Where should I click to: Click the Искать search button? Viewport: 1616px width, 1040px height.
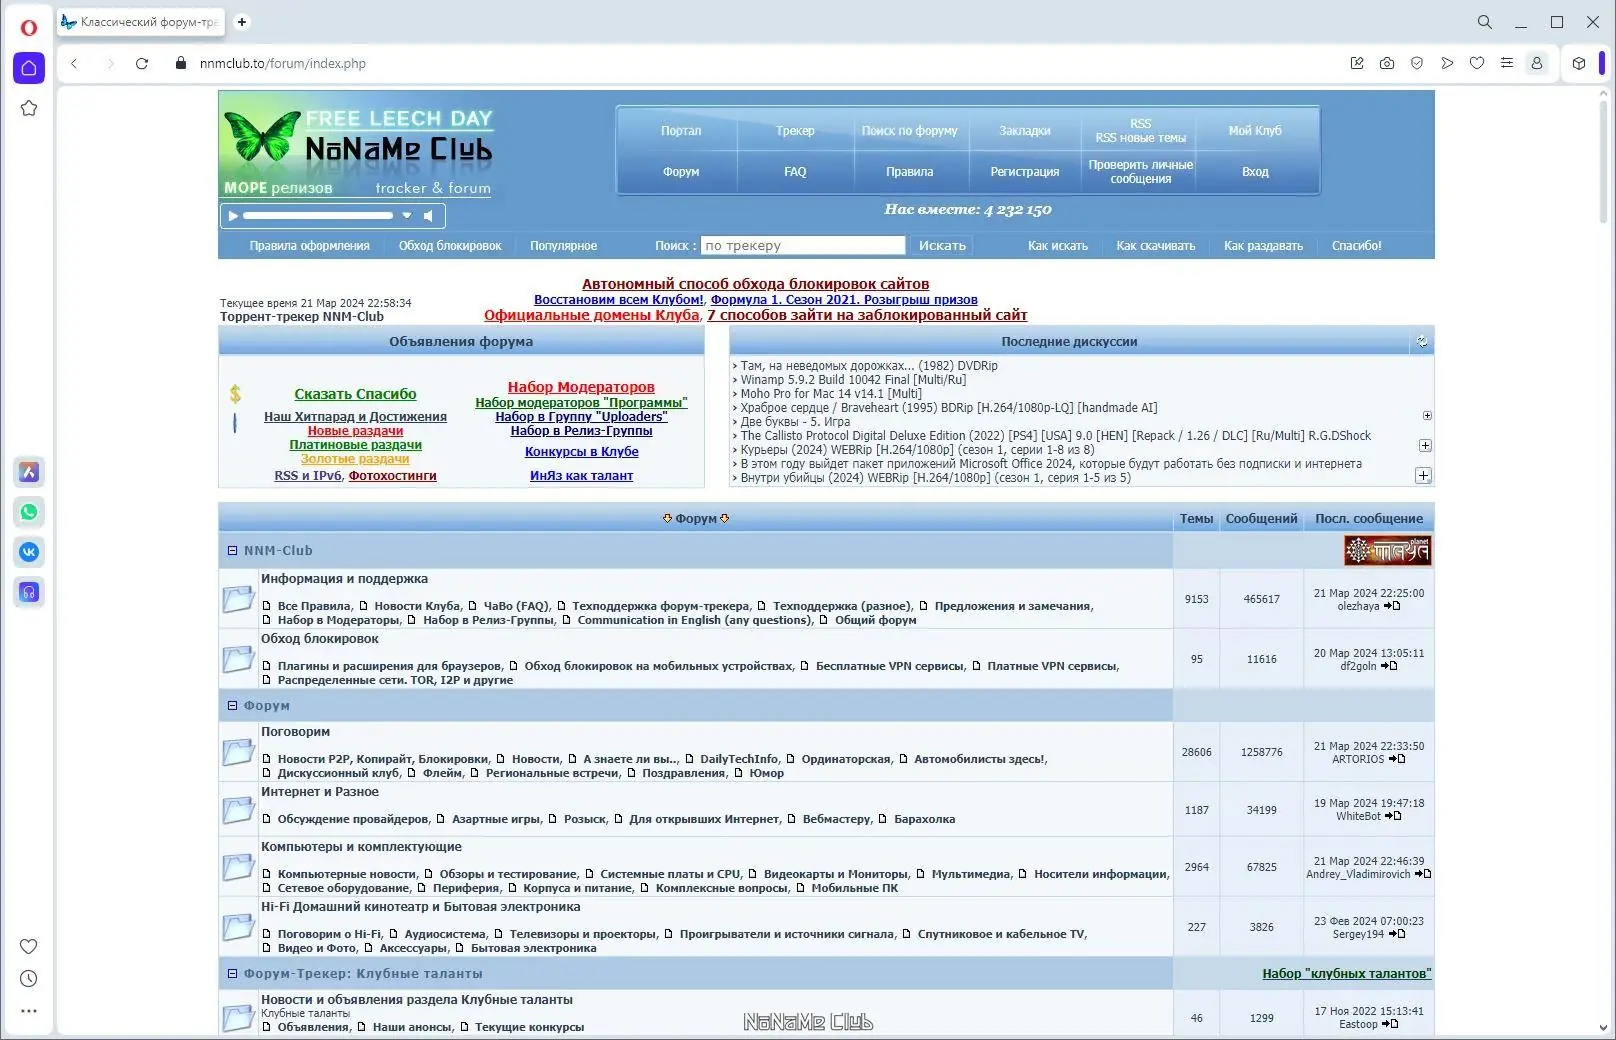[x=942, y=245]
